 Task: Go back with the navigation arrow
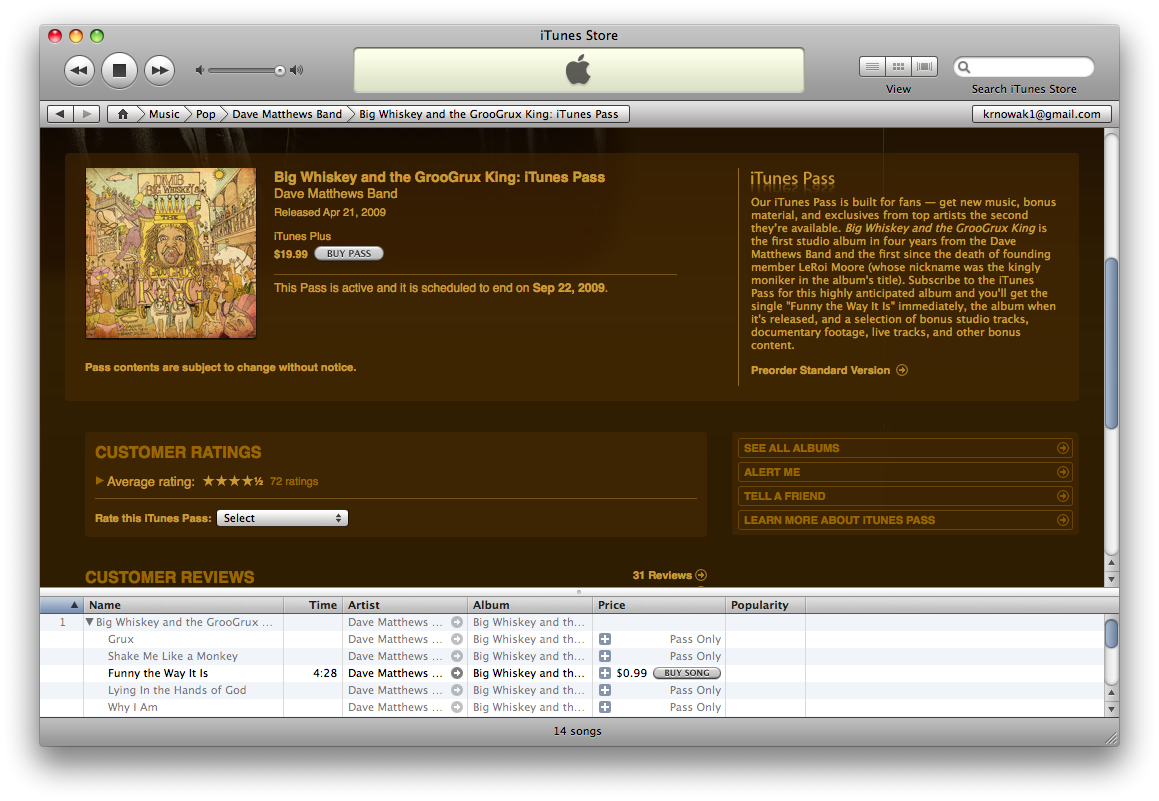(x=61, y=114)
